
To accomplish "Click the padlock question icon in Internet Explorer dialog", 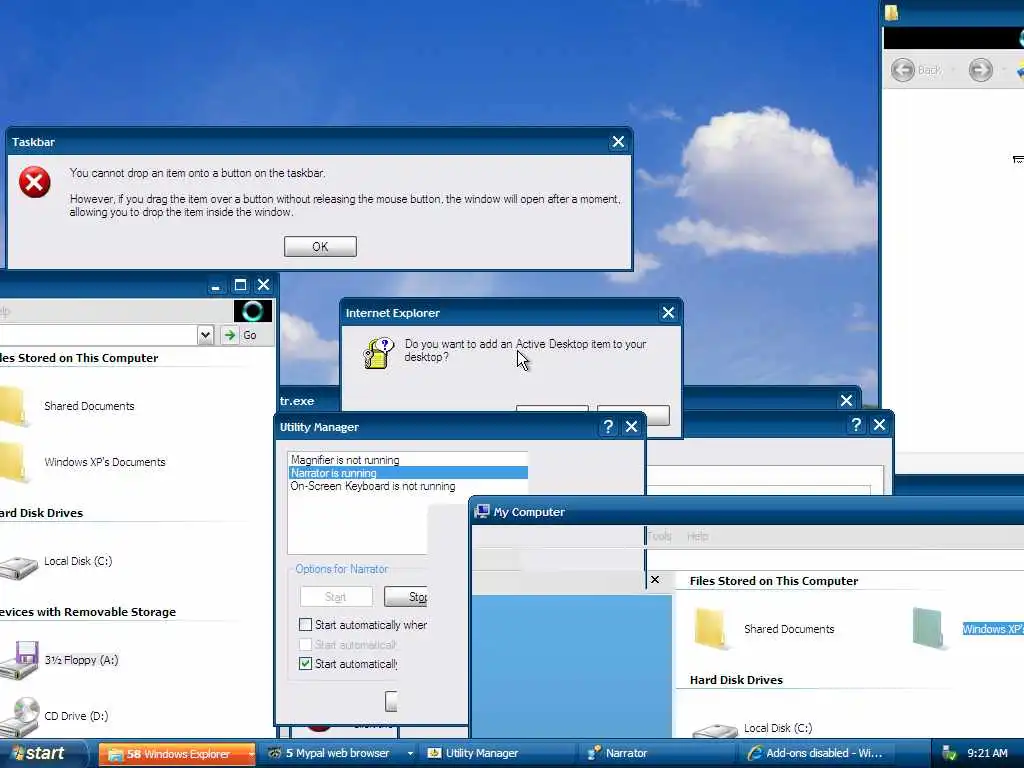I will point(379,353).
